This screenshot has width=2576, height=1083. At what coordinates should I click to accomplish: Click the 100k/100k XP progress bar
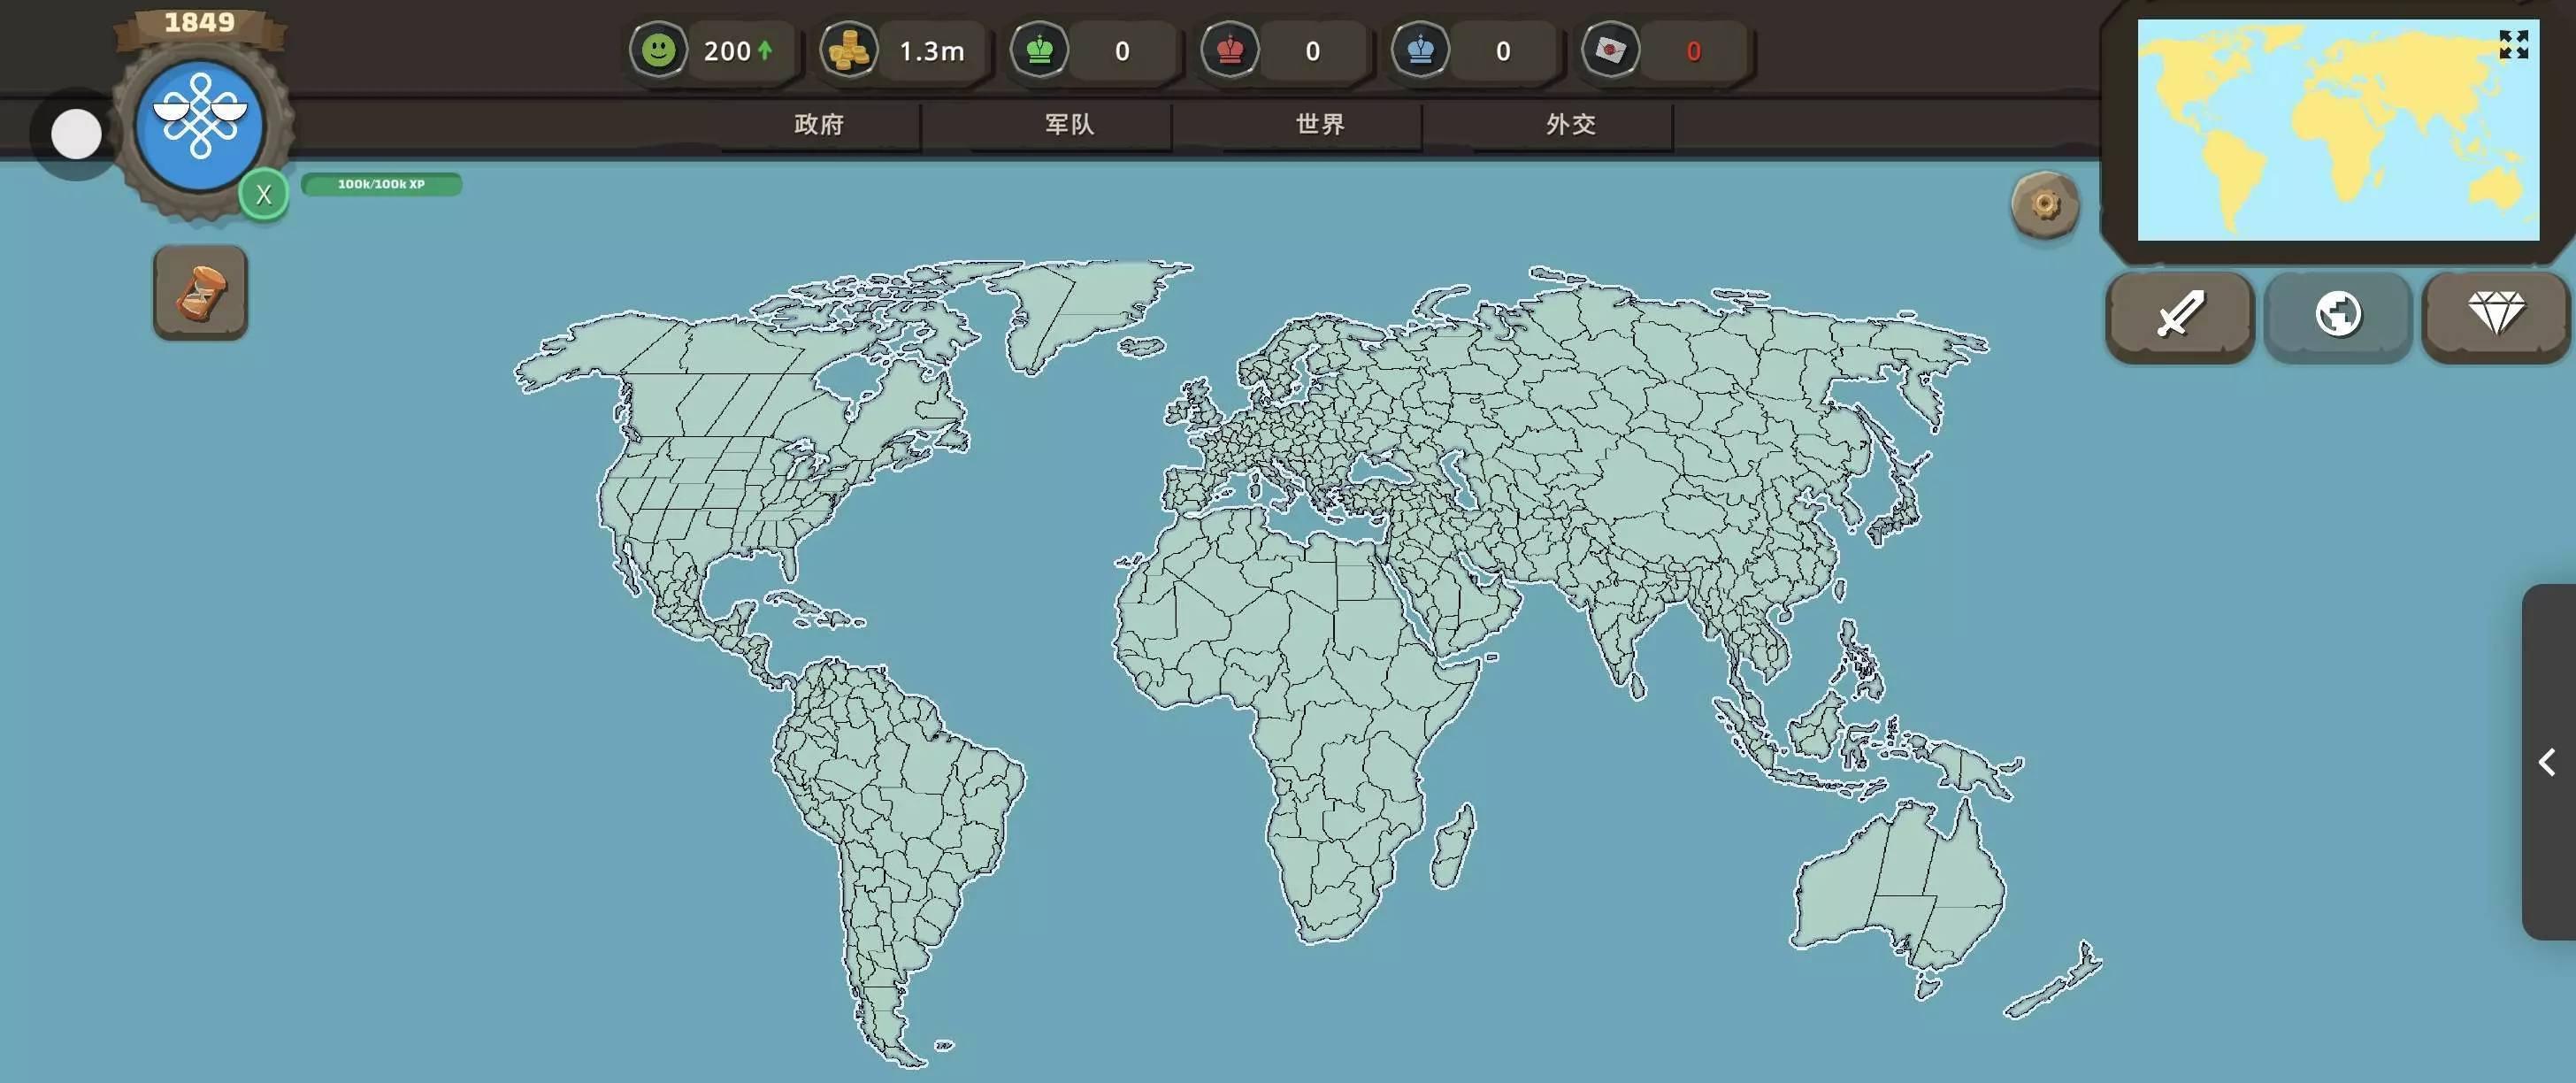pos(381,184)
